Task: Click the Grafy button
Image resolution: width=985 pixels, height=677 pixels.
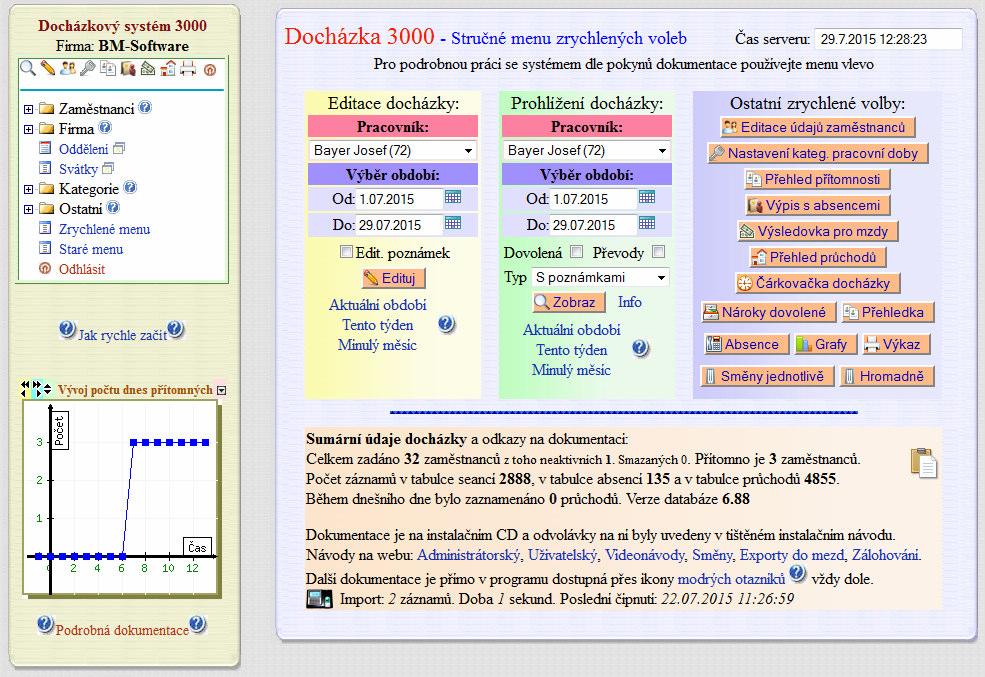Action: (824, 344)
